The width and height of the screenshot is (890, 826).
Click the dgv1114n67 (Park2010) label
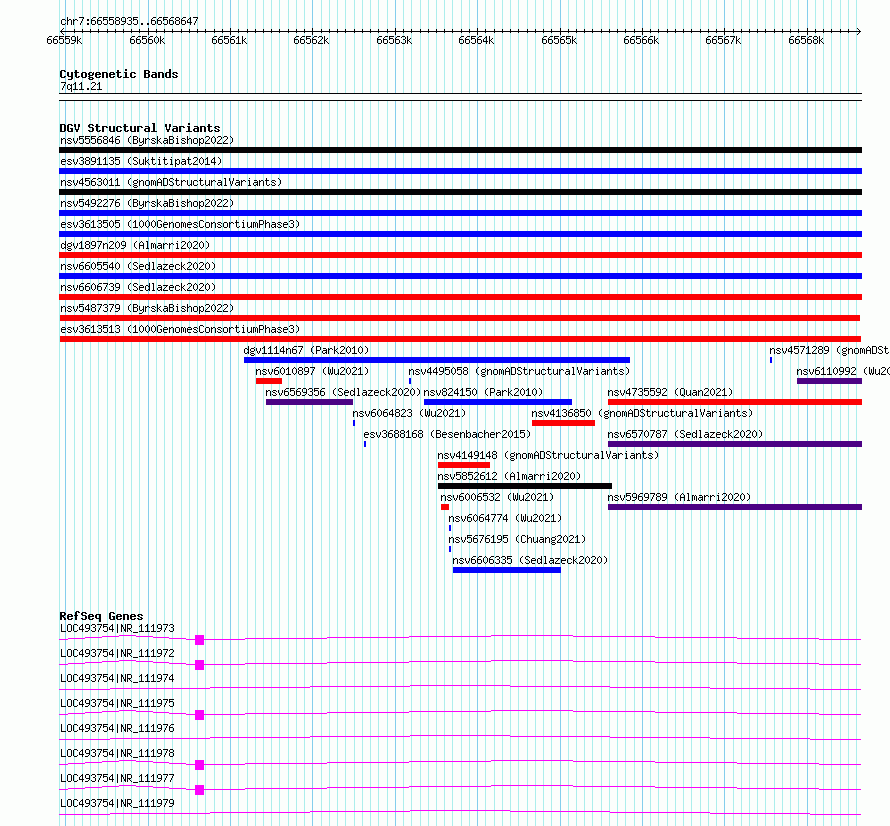(x=306, y=350)
